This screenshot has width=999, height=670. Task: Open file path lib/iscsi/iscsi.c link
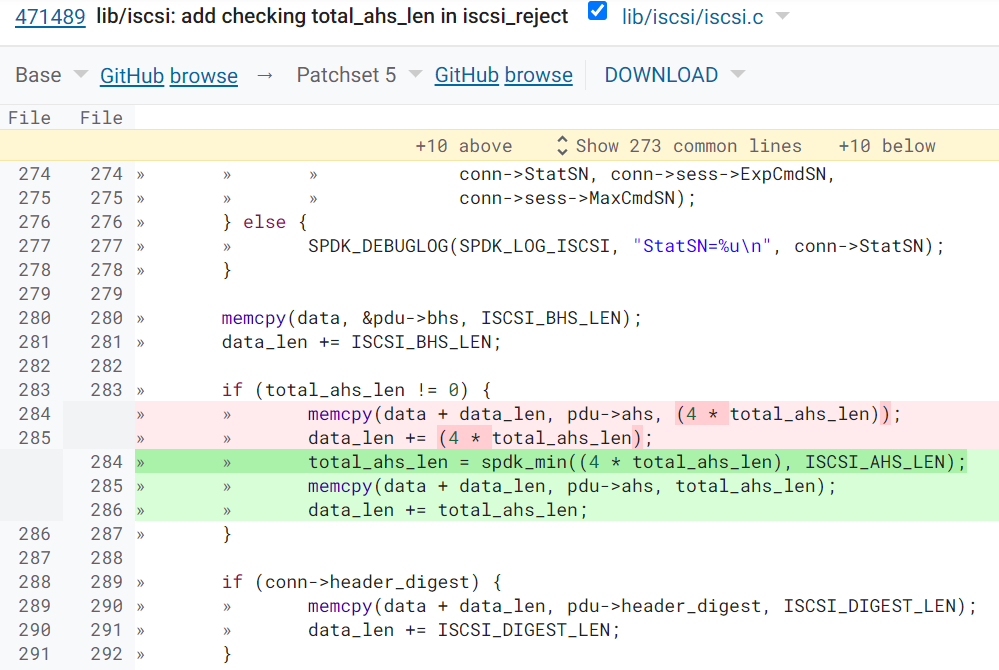tap(692, 17)
